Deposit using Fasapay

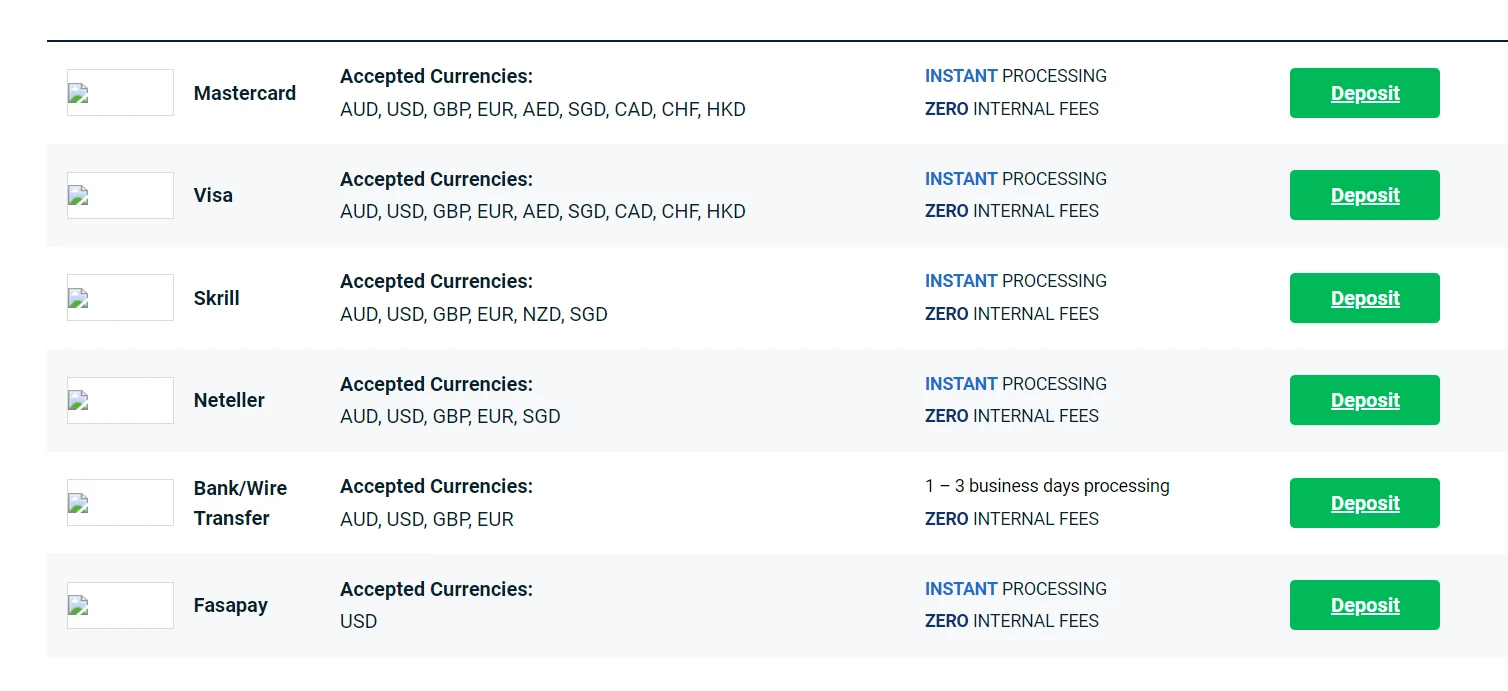(x=1364, y=605)
